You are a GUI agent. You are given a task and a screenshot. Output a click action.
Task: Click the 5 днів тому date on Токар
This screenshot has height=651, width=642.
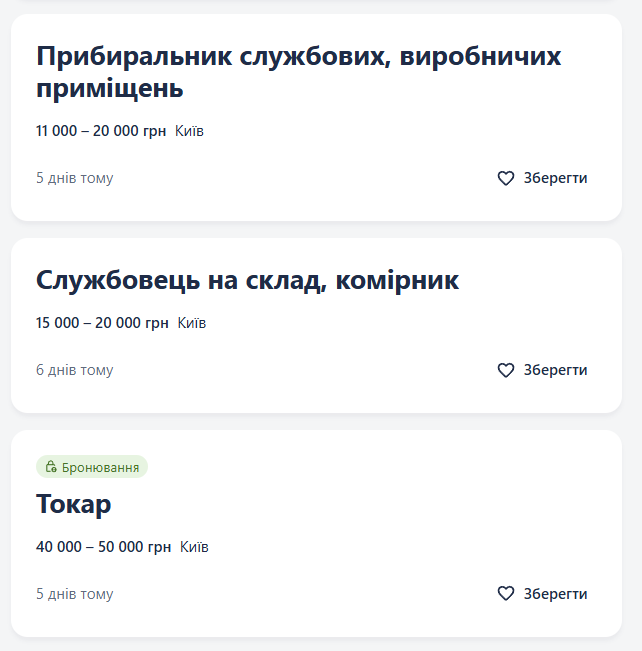(x=75, y=594)
